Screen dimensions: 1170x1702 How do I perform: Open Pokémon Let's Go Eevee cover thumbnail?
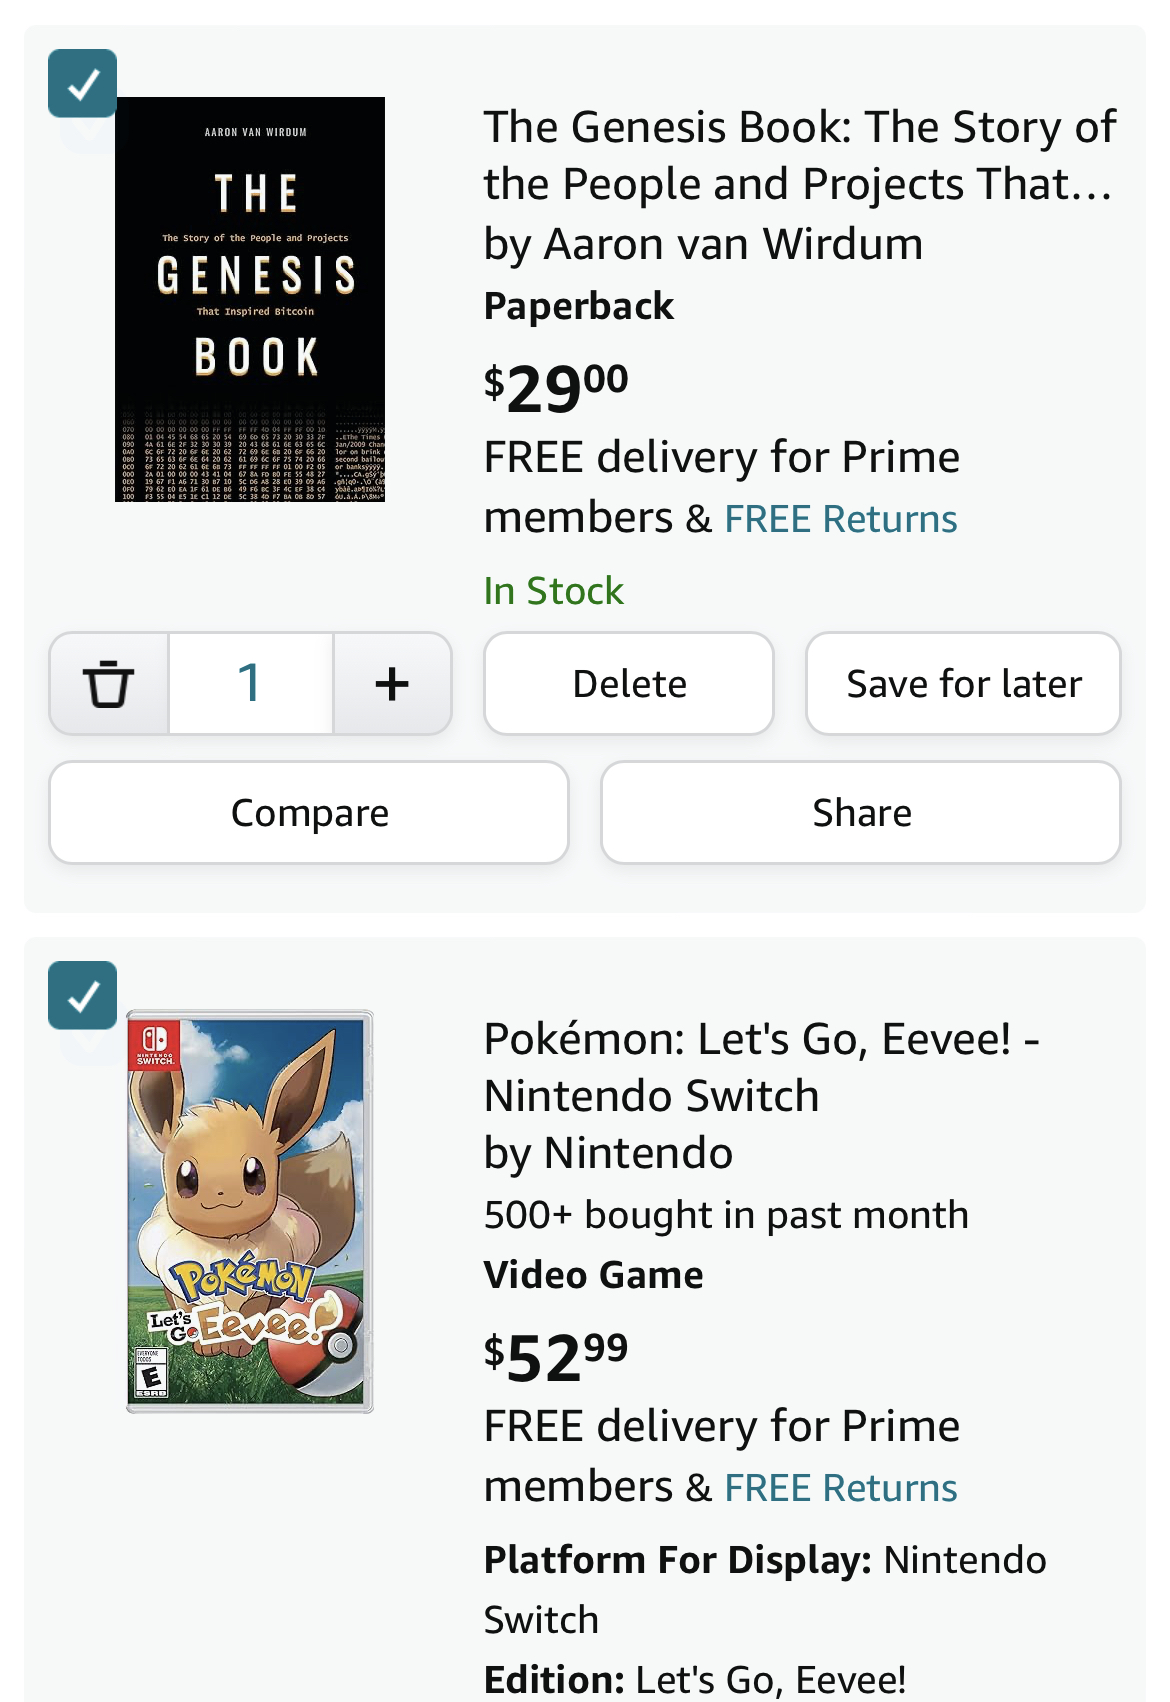250,1211
